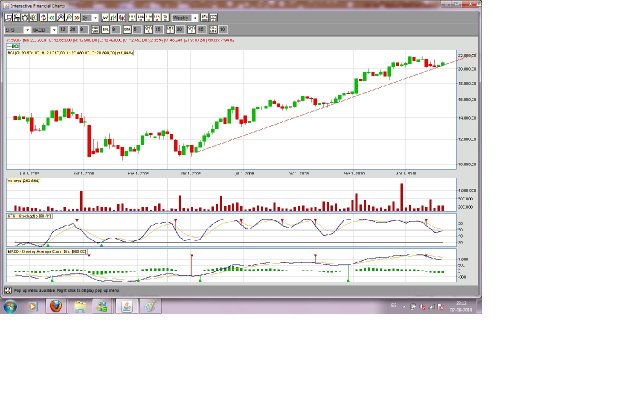Open the time range dropdown next to the scroll forward icon
Viewport: 640px width, 400px height.
coord(90,18)
